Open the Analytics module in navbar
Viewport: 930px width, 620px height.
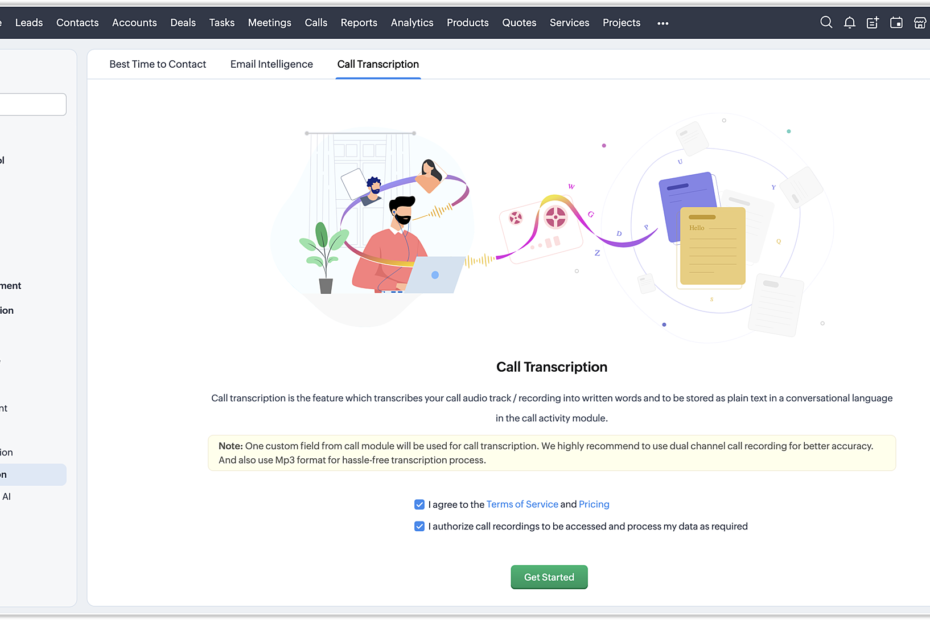coord(412,22)
